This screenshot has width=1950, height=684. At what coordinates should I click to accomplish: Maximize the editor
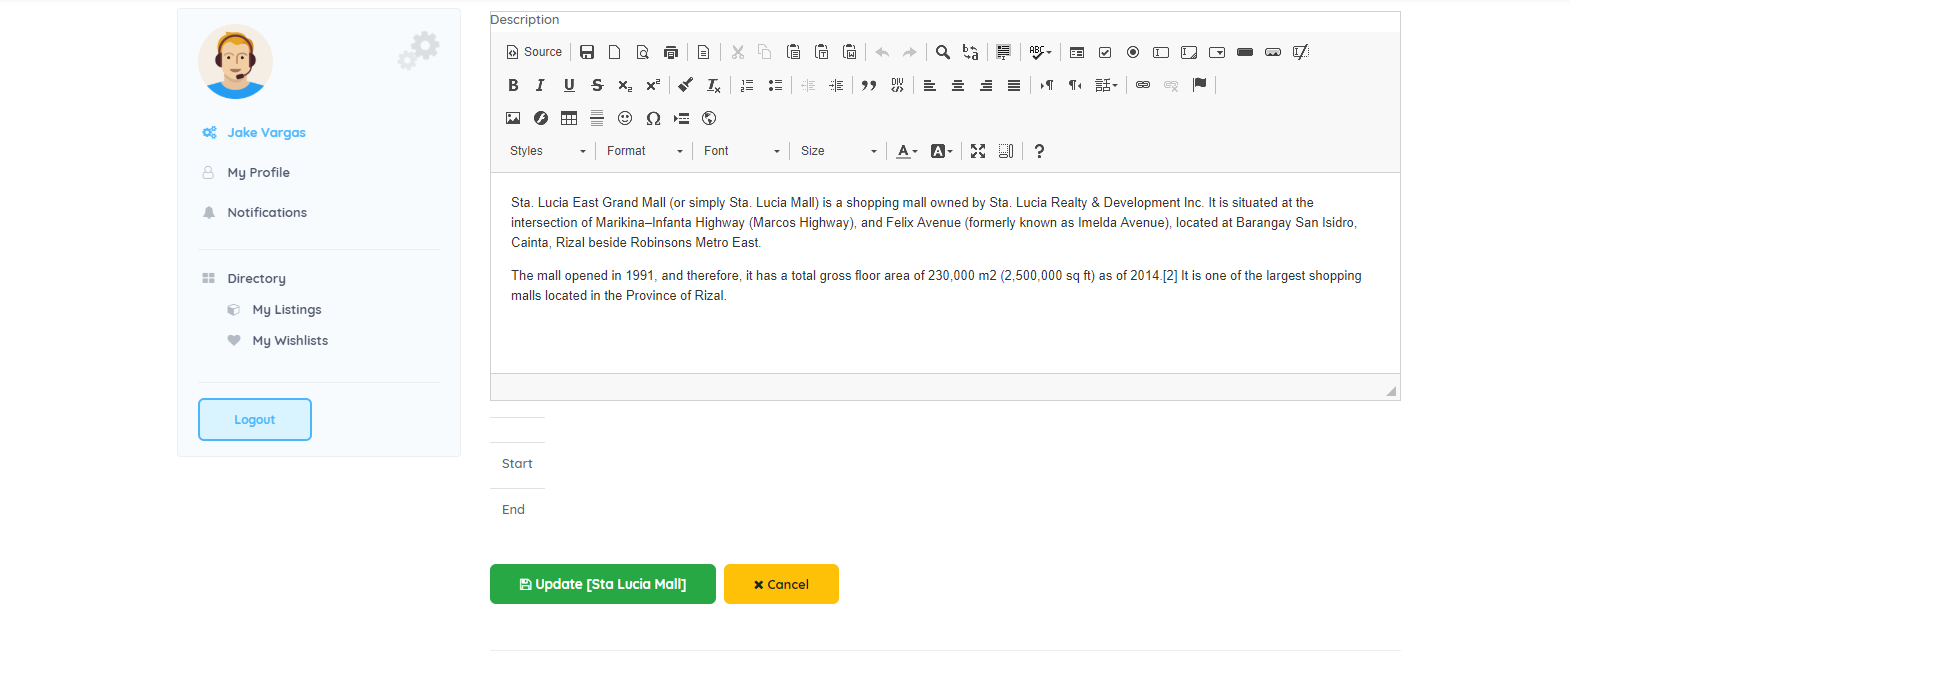click(x=978, y=151)
